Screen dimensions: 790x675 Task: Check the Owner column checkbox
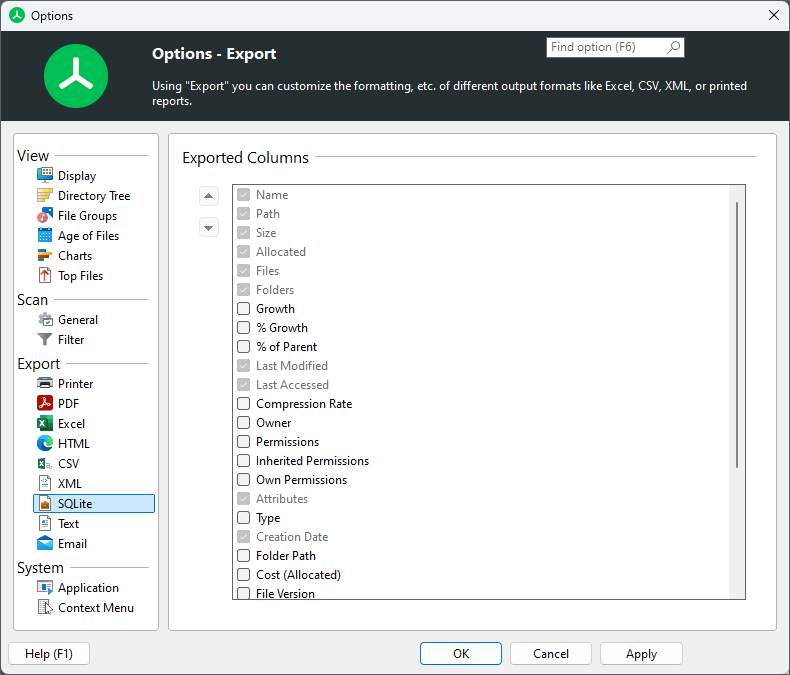(243, 423)
